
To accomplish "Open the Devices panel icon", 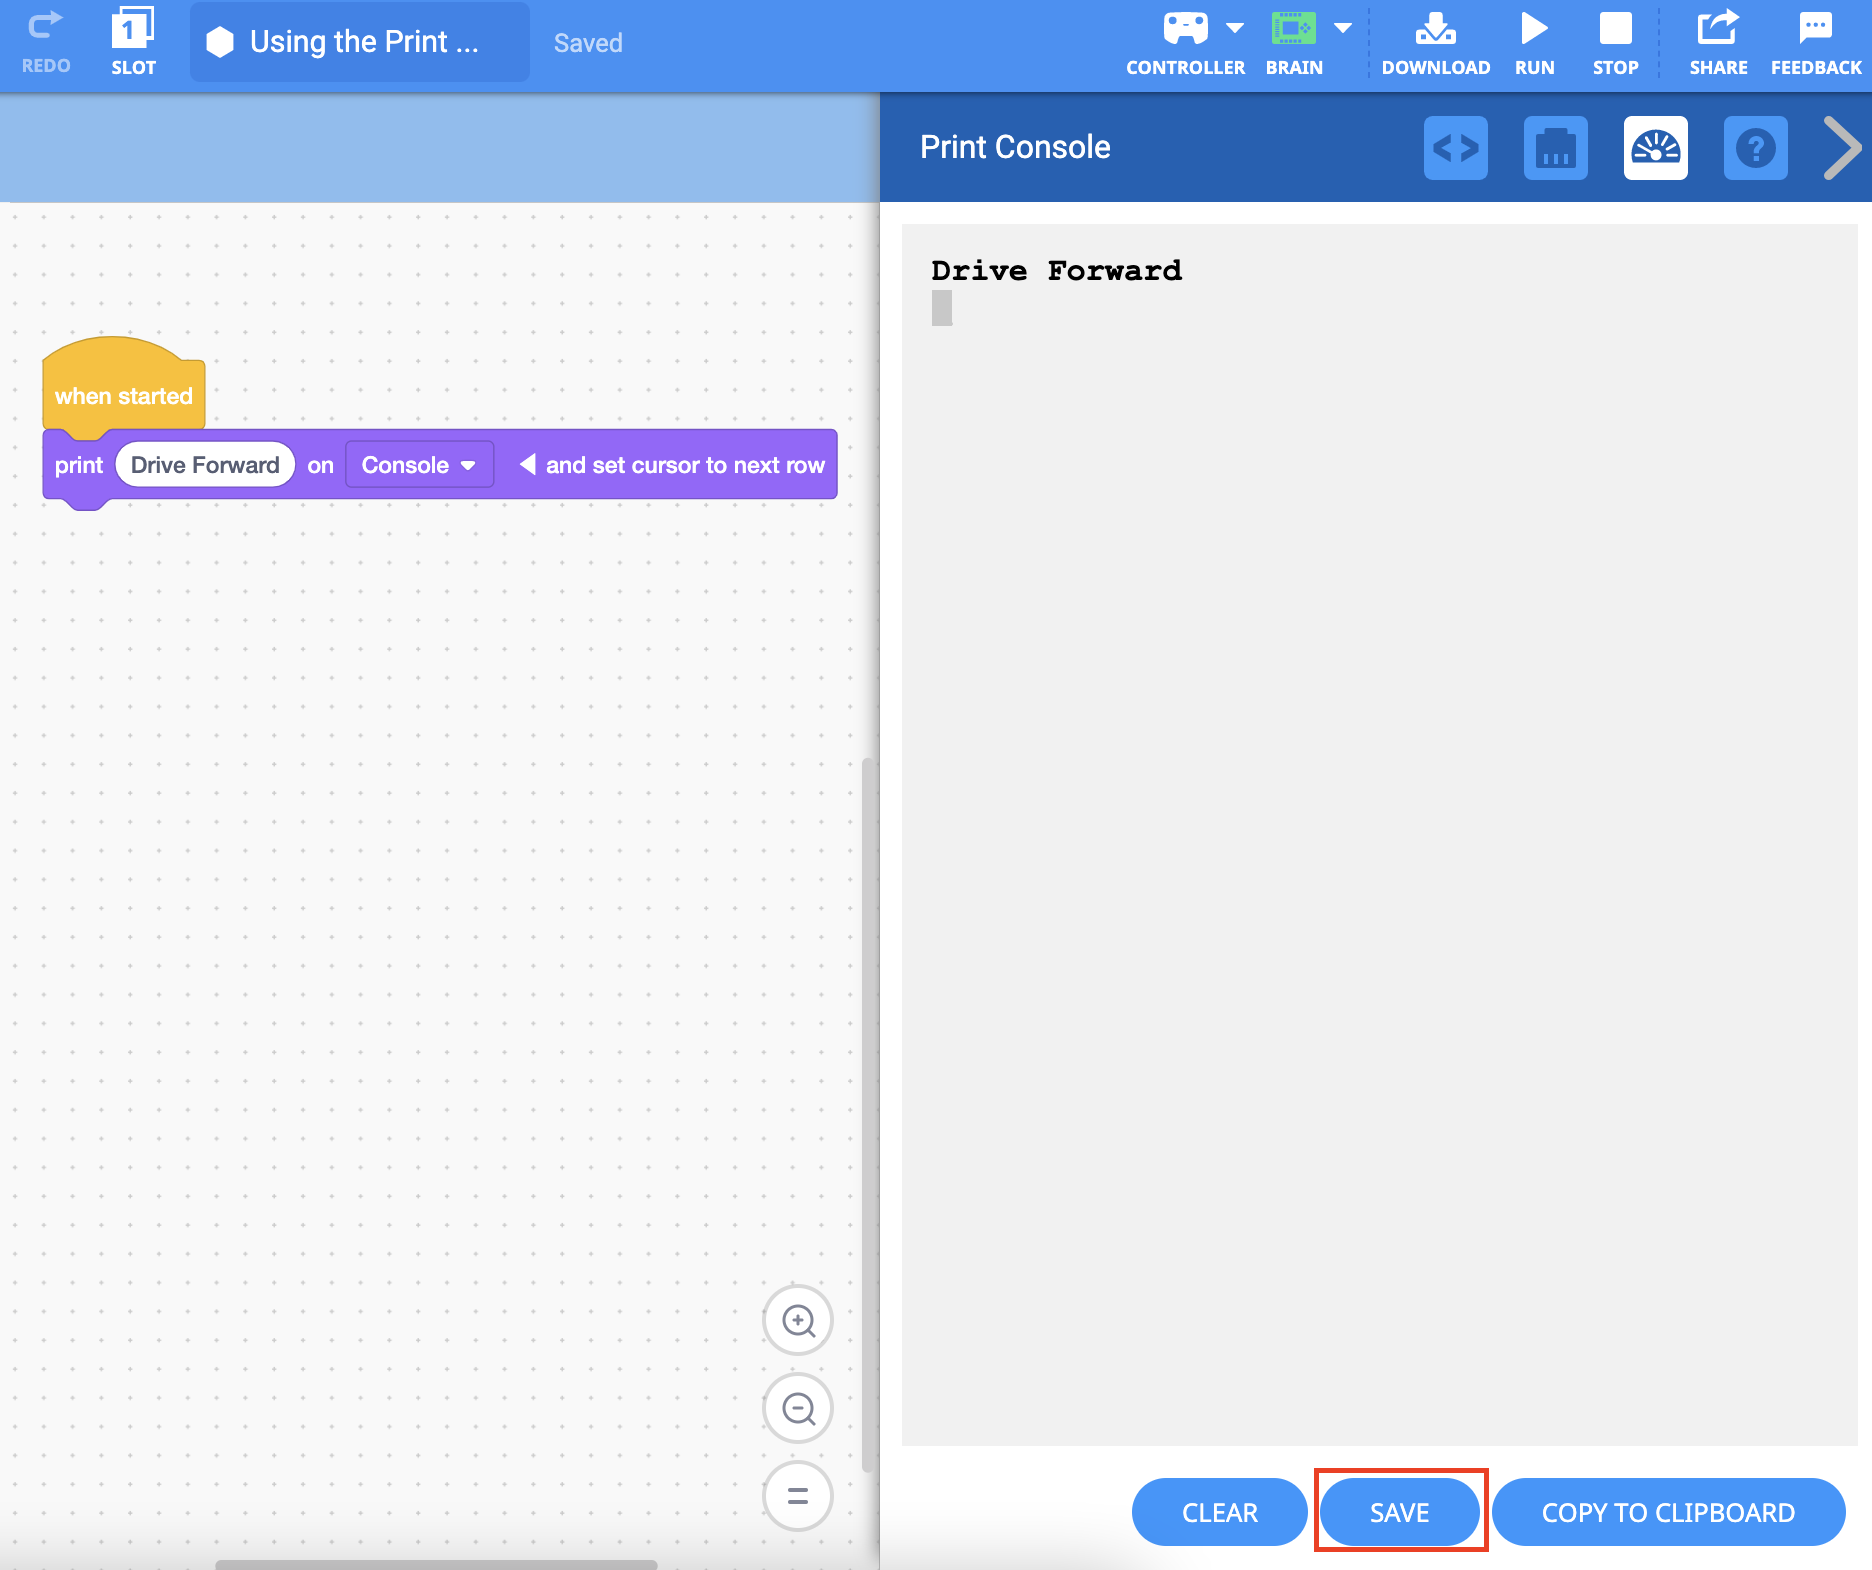I will coord(1555,148).
